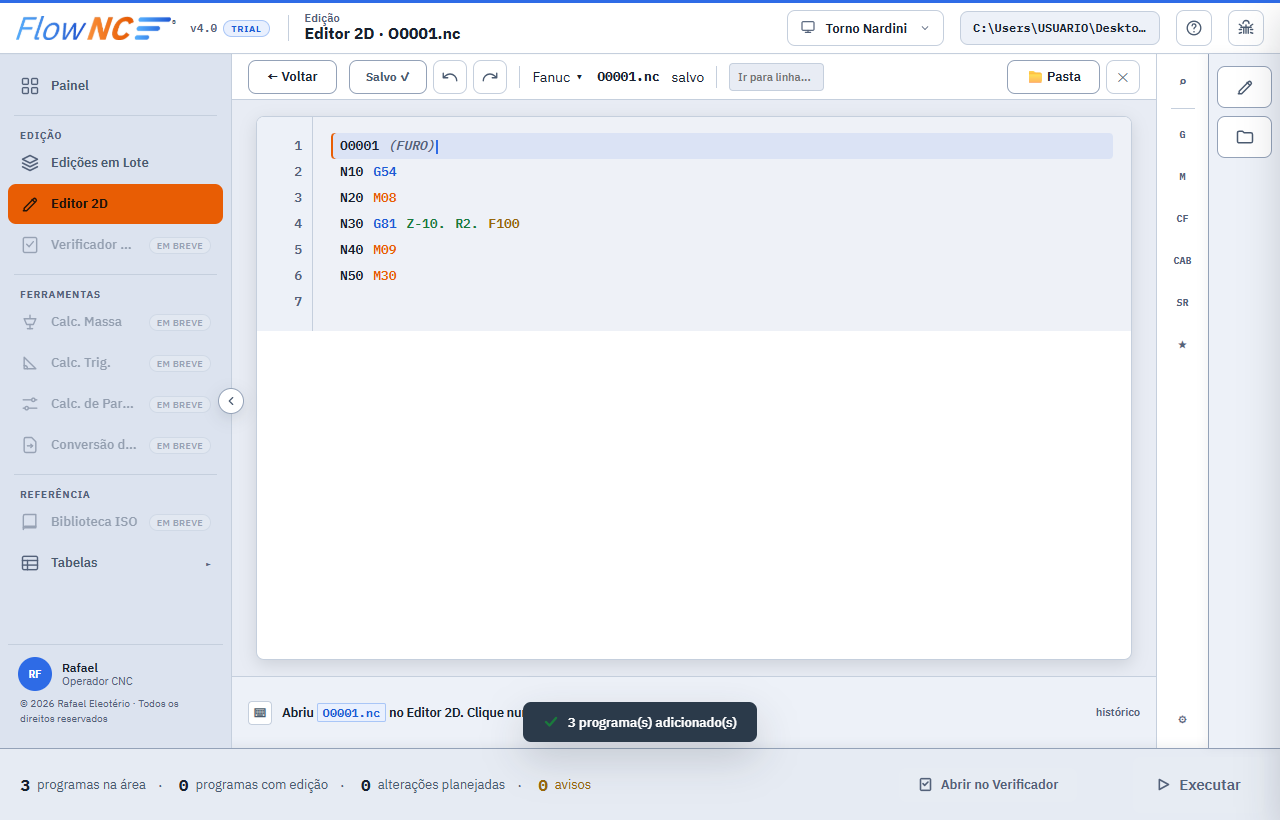Expand the Tabelas submenu
The image size is (1280, 820).
(x=115, y=563)
